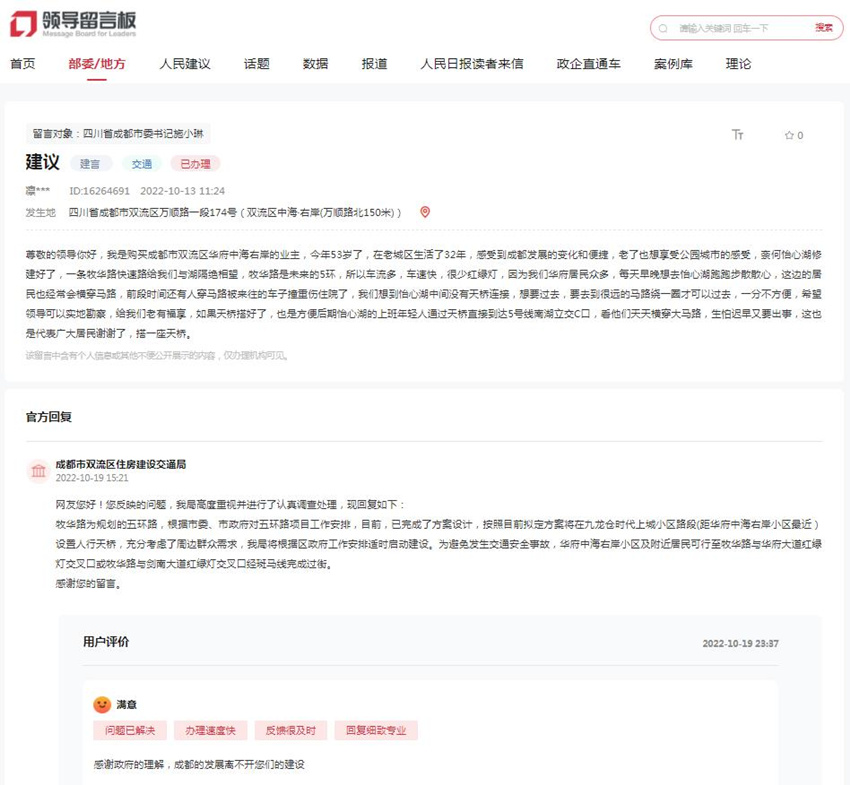Click the red location pin icon
This screenshot has height=785, width=850.
pos(425,212)
